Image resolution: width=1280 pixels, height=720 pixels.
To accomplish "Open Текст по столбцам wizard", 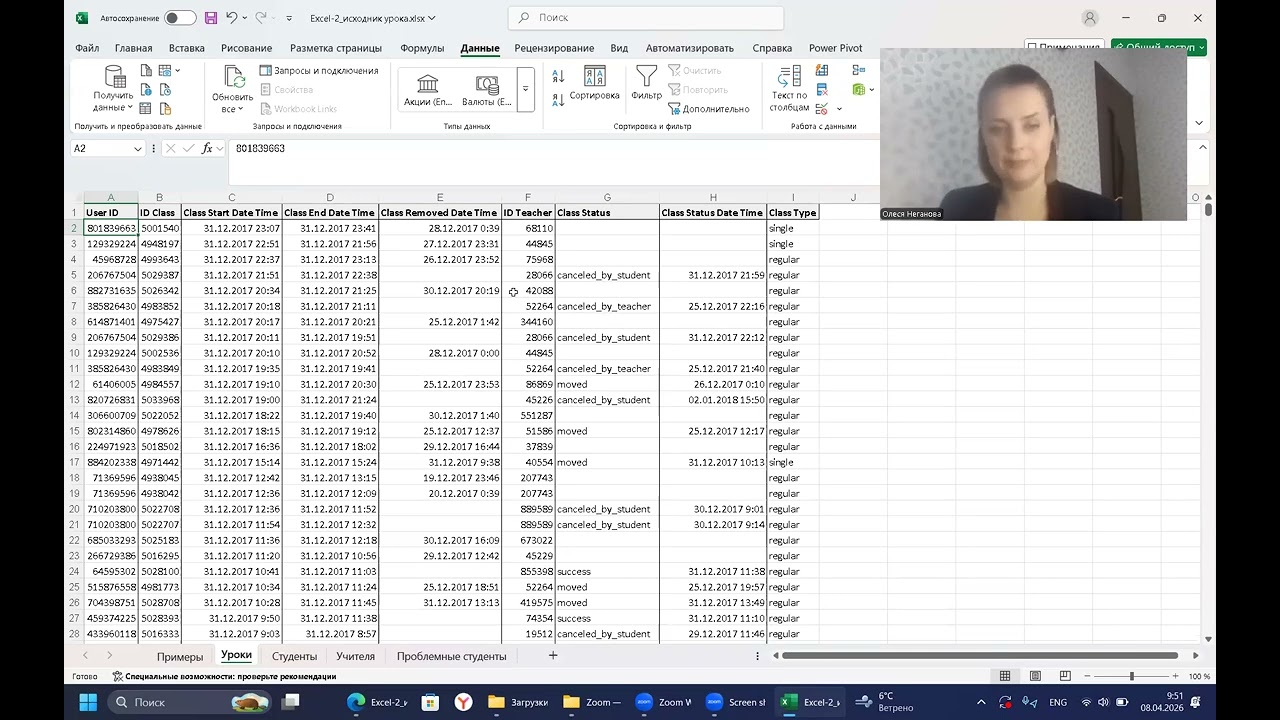I will 789,89.
